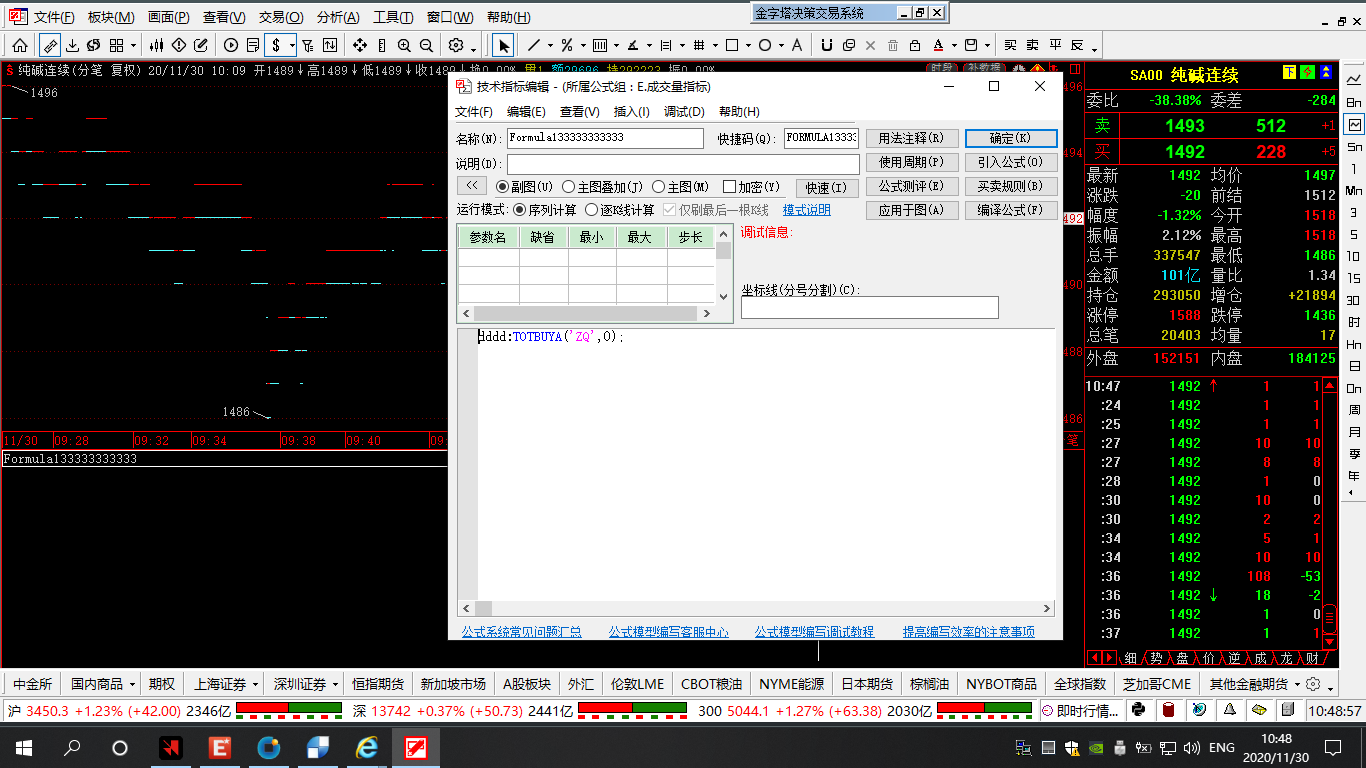Expand the 上海证券 dropdown arrow
This screenshot has width=1366, height=768.
(x=255, y=684)
